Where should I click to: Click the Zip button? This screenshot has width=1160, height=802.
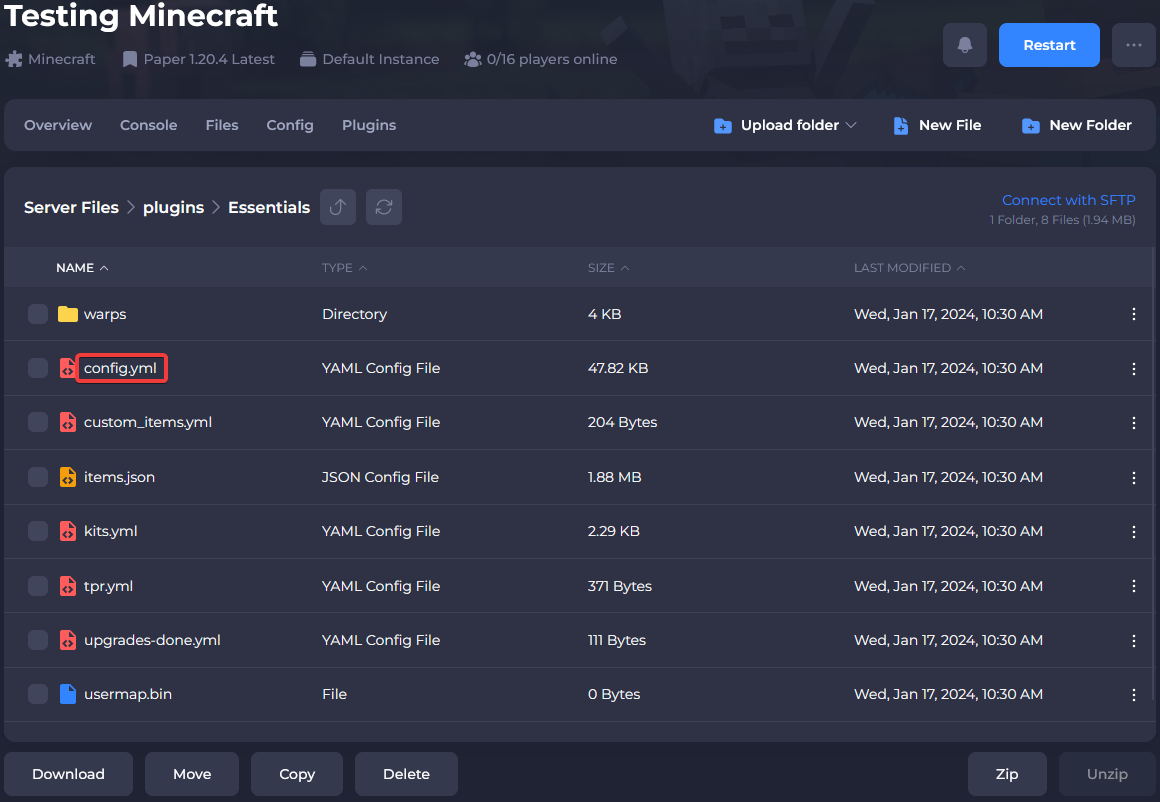click(1006, 774)
